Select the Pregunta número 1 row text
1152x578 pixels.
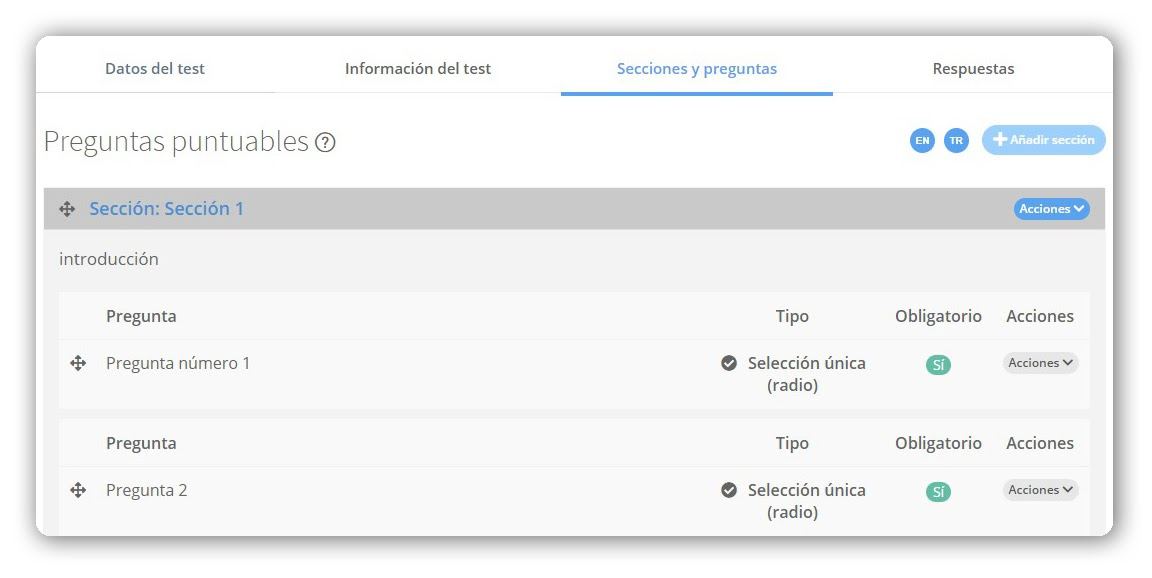pyautogui.click(x=178, y=363)
